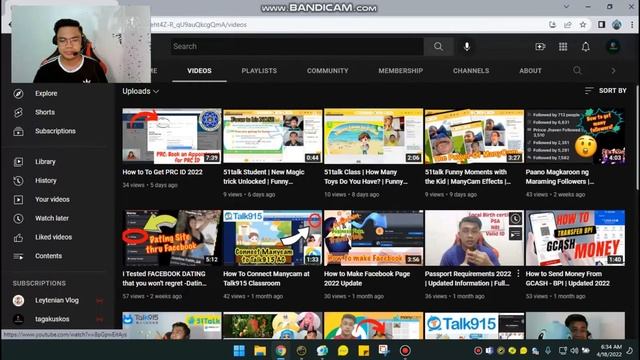Click the Subscriptions sidebar icon
The height and width of the screenshot is (360, 640).
pos(18,131)
